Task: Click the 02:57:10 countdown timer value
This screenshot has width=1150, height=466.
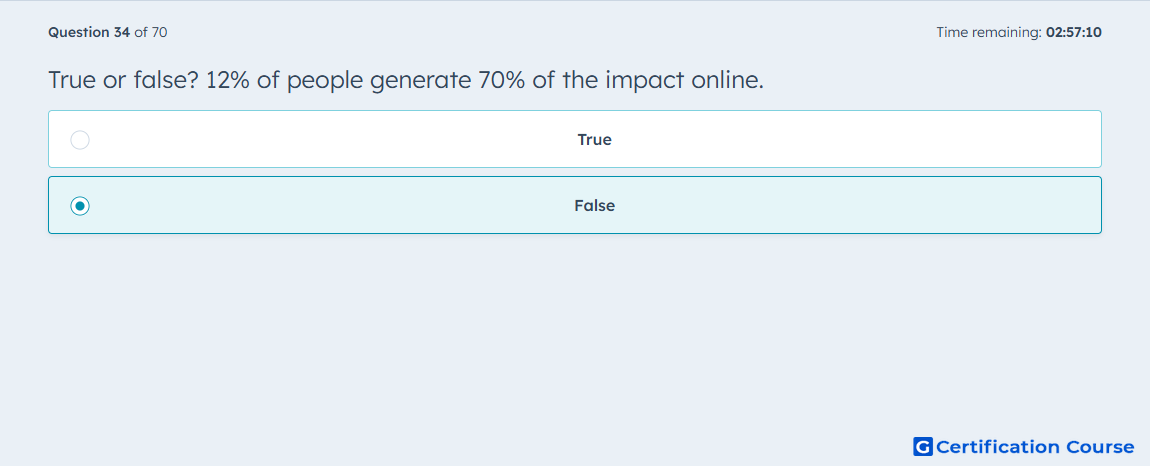Action: point(1074,32)
